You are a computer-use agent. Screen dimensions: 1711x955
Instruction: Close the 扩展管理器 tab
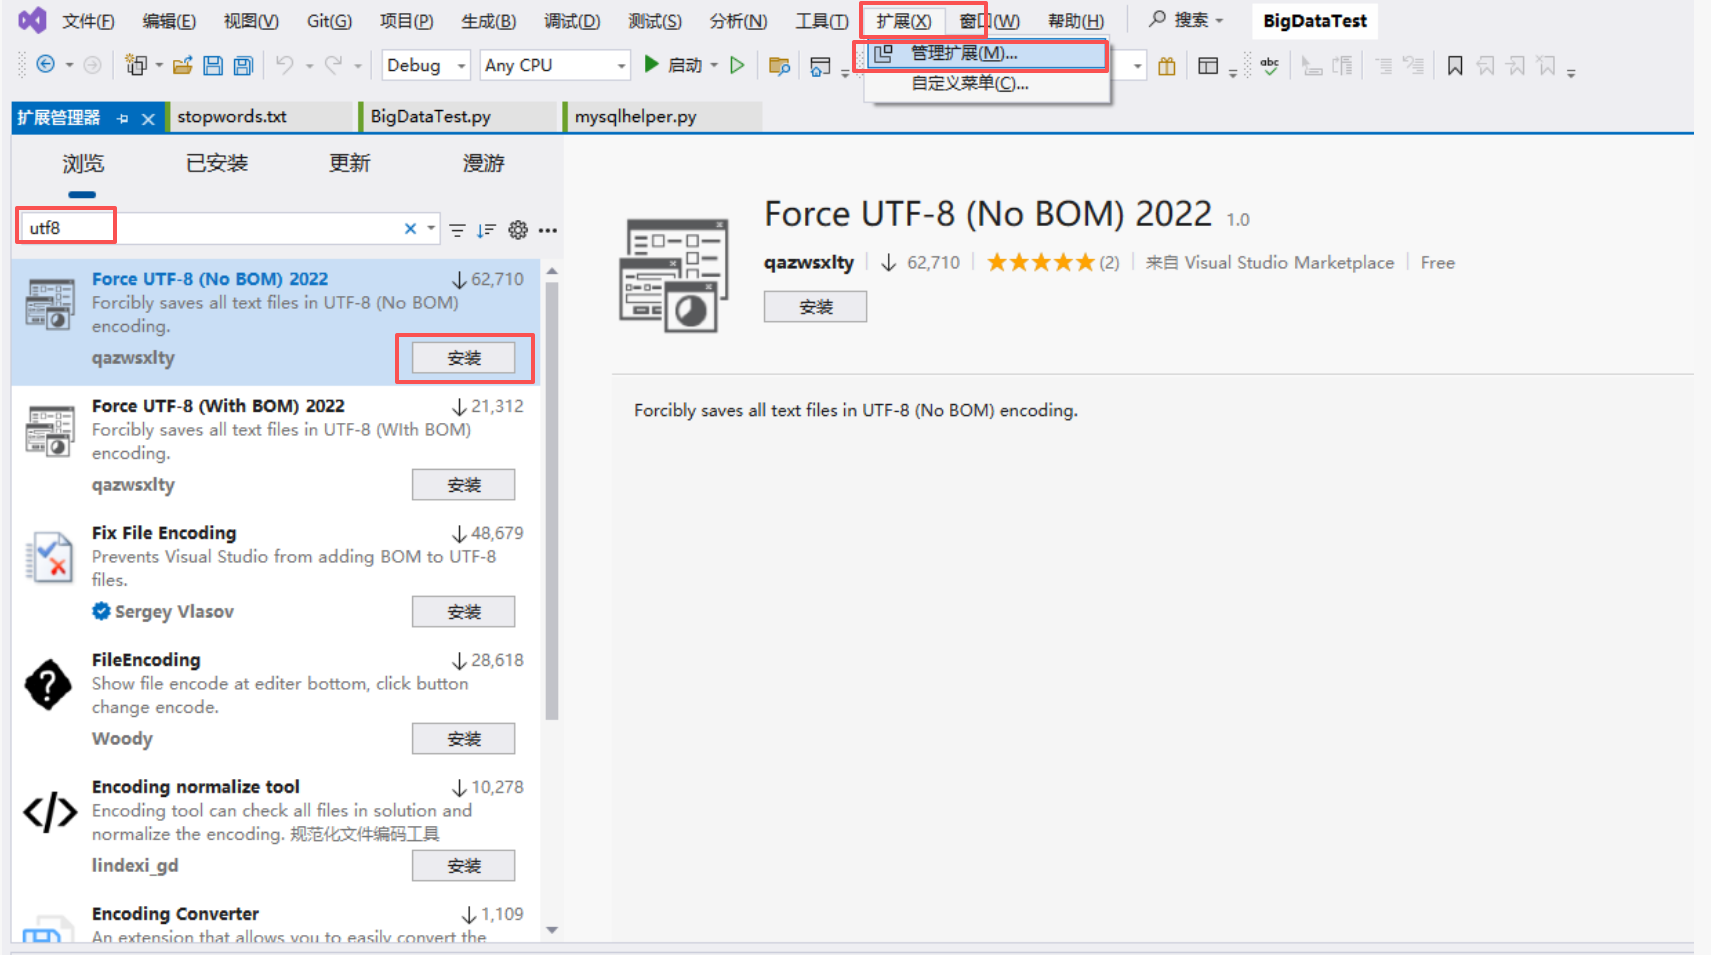[148, 119]
